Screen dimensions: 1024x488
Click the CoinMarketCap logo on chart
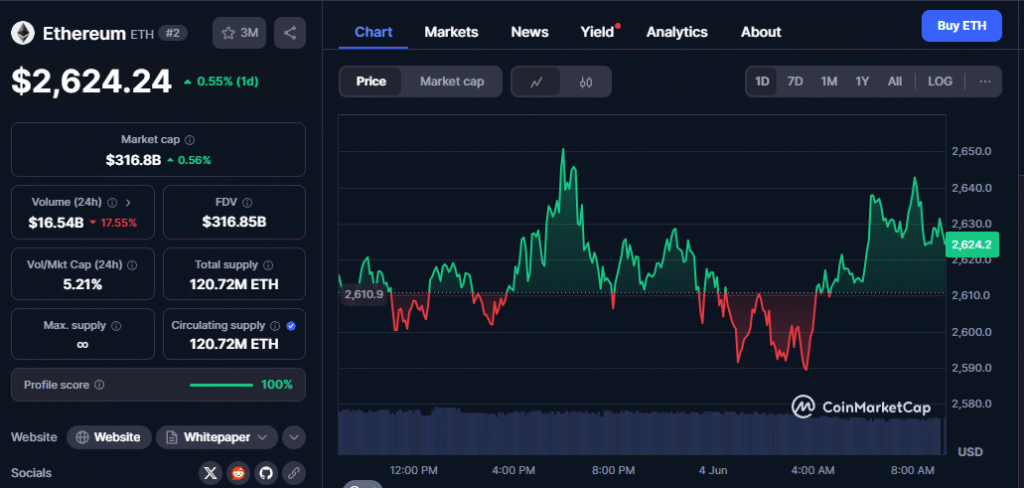[861, 407]
